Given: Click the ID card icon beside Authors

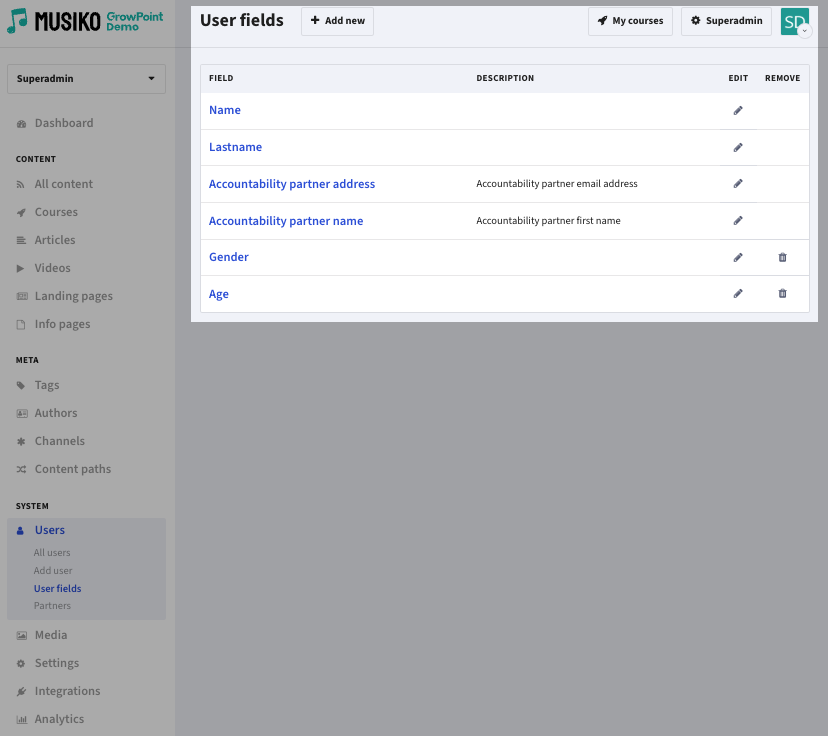Looking at the screenshot, I should (22, 413).
